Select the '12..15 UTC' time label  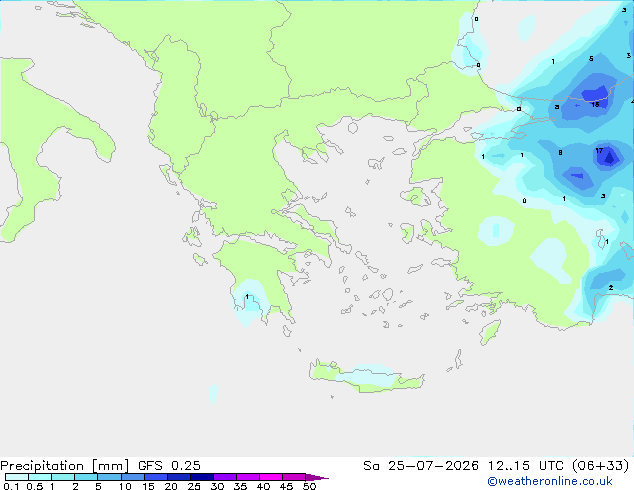[526, 466]
